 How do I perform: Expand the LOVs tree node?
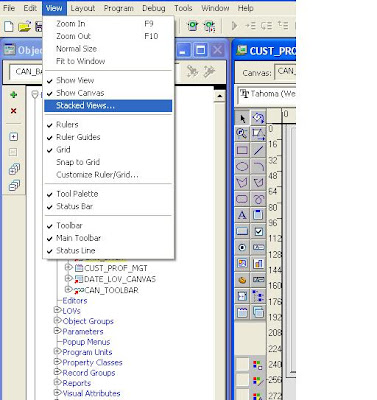click(57, 310)
